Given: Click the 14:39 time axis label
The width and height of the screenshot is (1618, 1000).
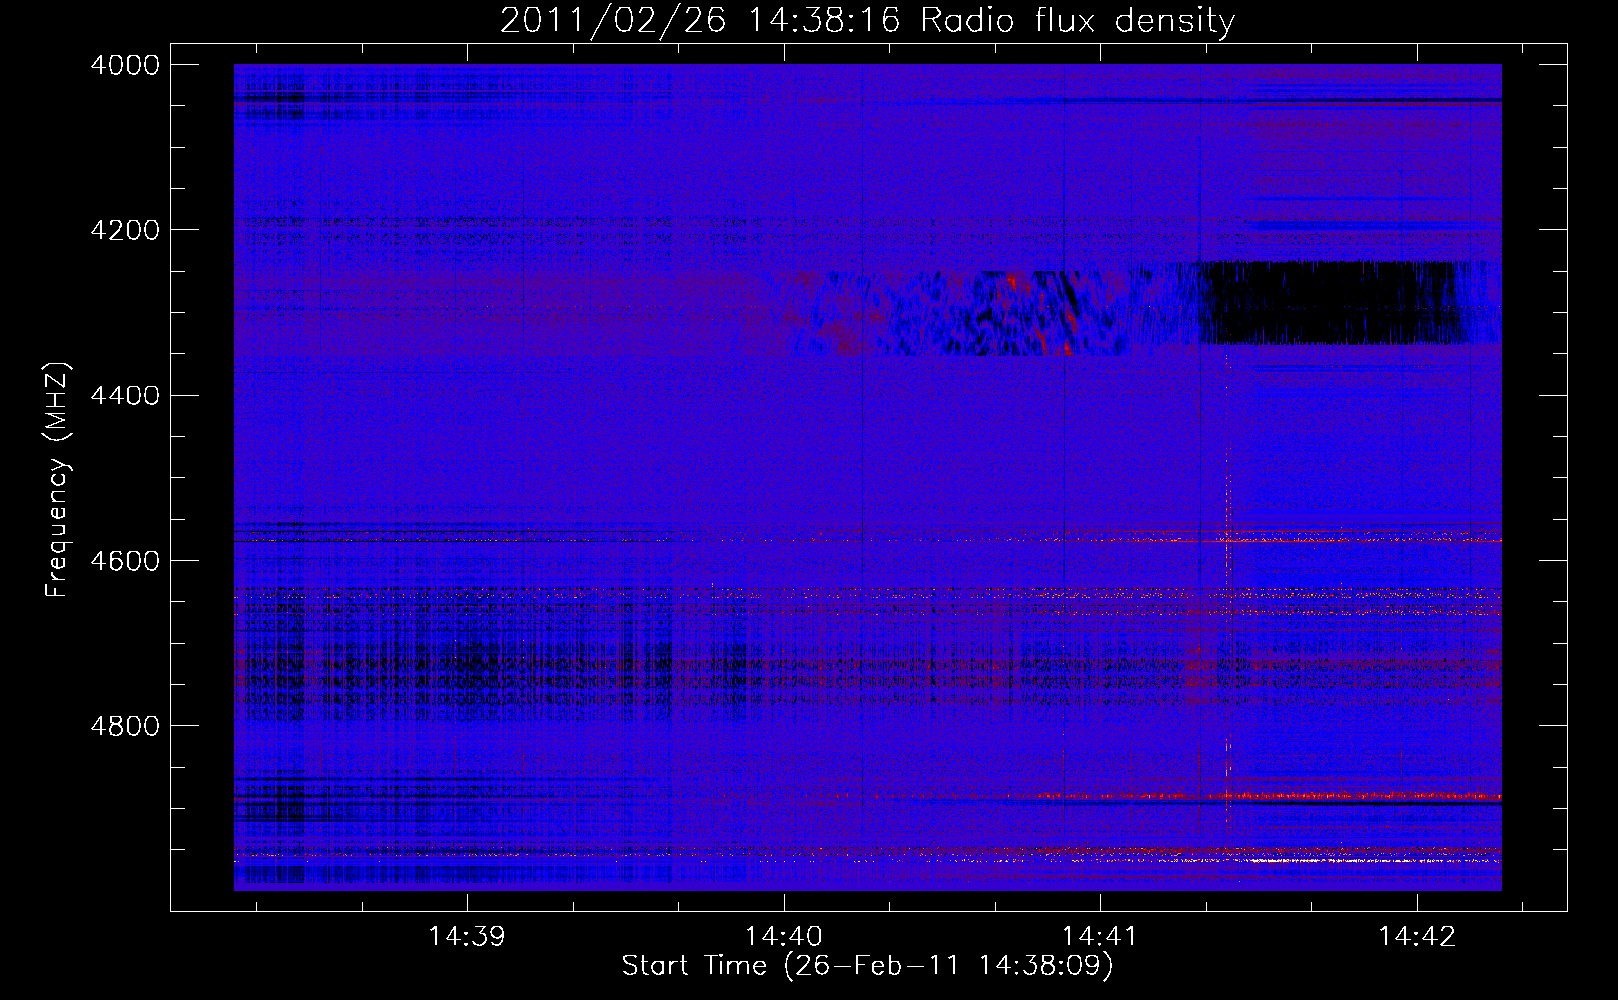Looking at the screenshot, I should [x=467, y=937].
